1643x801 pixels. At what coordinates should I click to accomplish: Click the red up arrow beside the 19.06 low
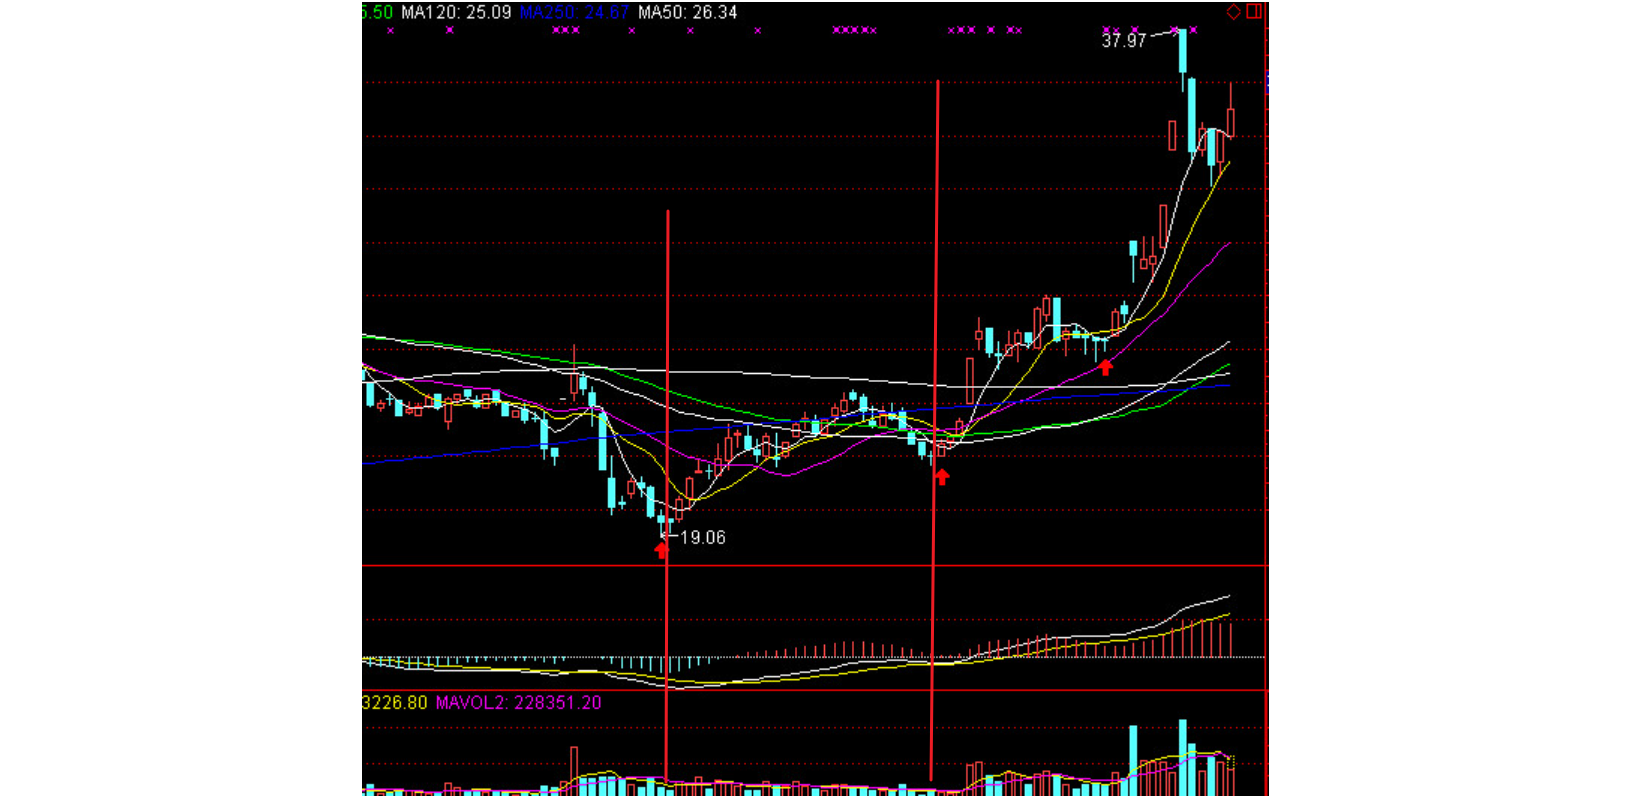coord(662,549)
